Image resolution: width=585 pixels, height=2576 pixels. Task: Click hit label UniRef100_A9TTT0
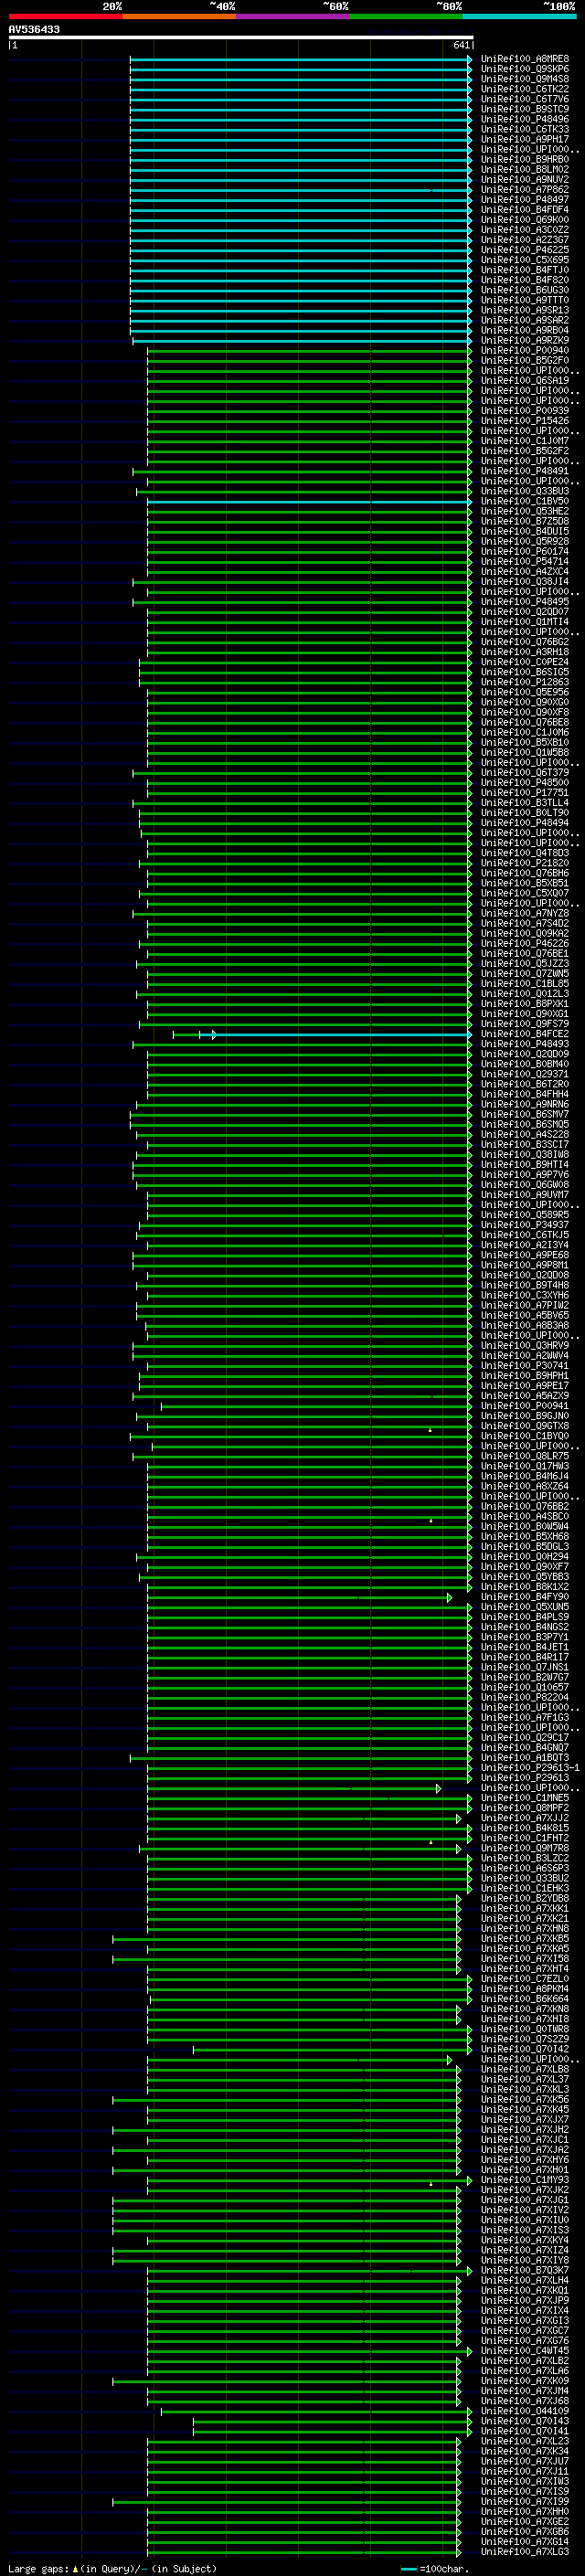pos(525,300)
